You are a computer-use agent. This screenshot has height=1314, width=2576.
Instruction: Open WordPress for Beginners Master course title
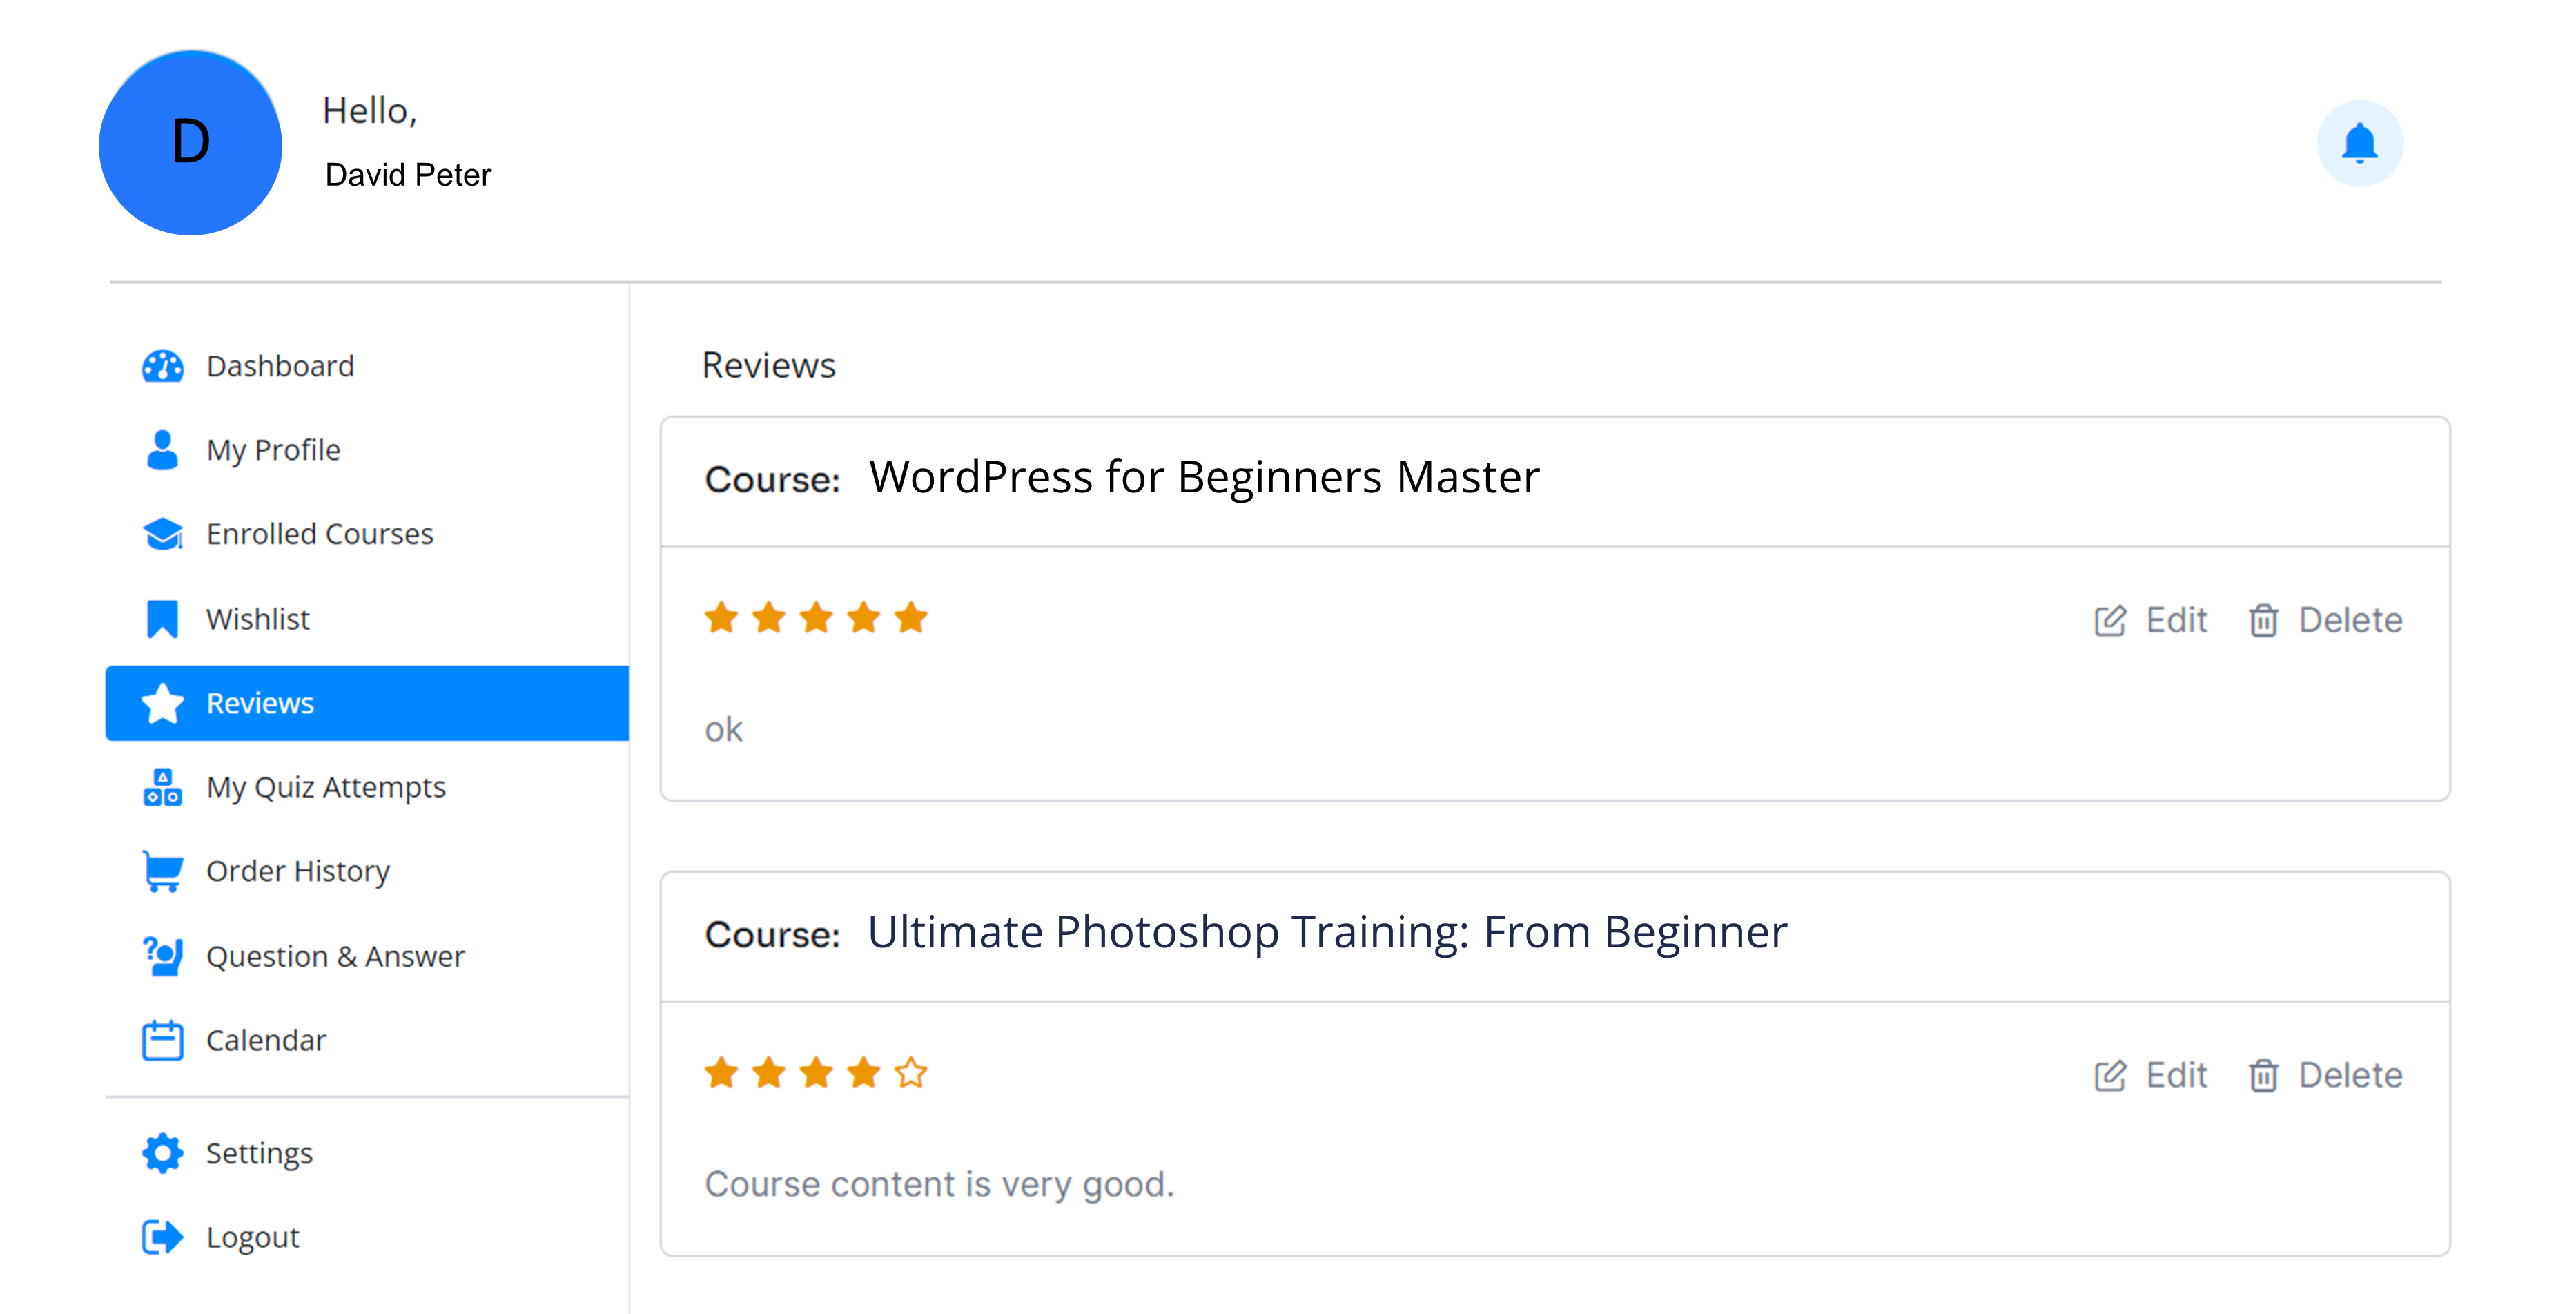click(1204, 477)
